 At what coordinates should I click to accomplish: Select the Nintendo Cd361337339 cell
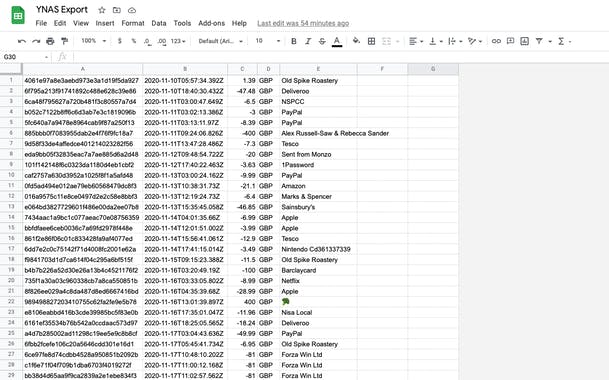[318, 249]
